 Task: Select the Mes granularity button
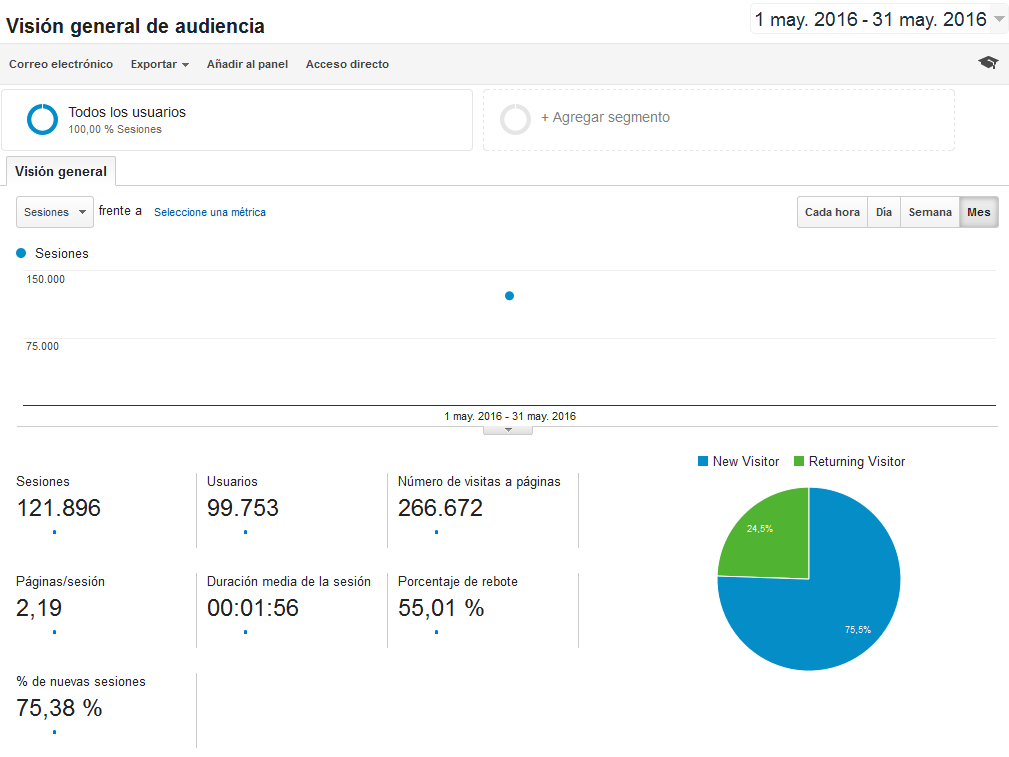(979, 212)
